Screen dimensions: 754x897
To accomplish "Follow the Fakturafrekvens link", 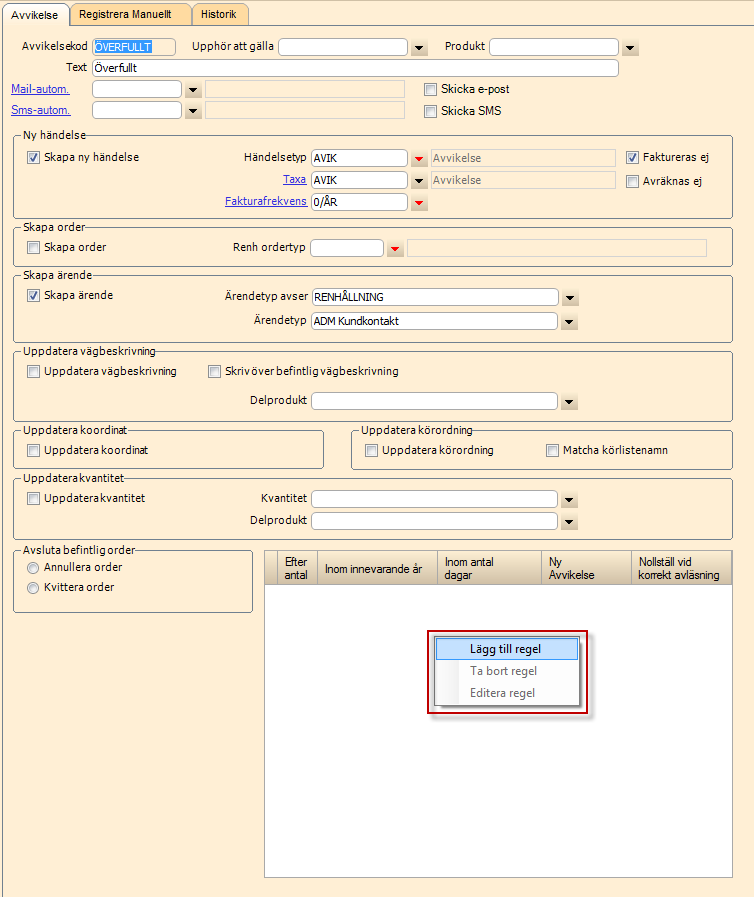I will click(265, 201).
